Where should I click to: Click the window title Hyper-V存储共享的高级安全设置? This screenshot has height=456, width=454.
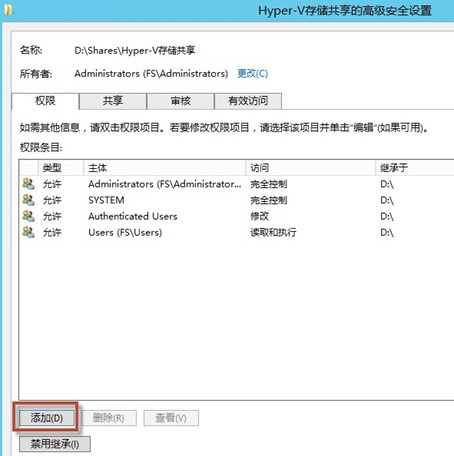(345, 11)
